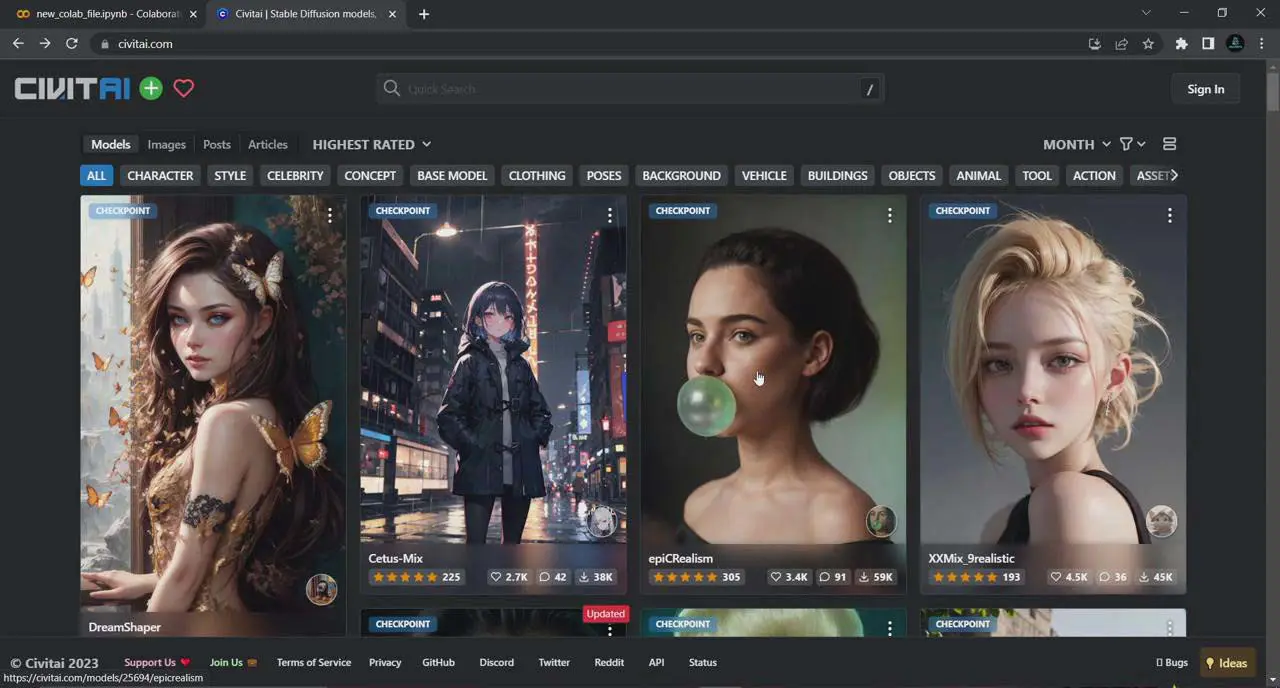Toggle the CLOTHING category filter

pos(537,175)
